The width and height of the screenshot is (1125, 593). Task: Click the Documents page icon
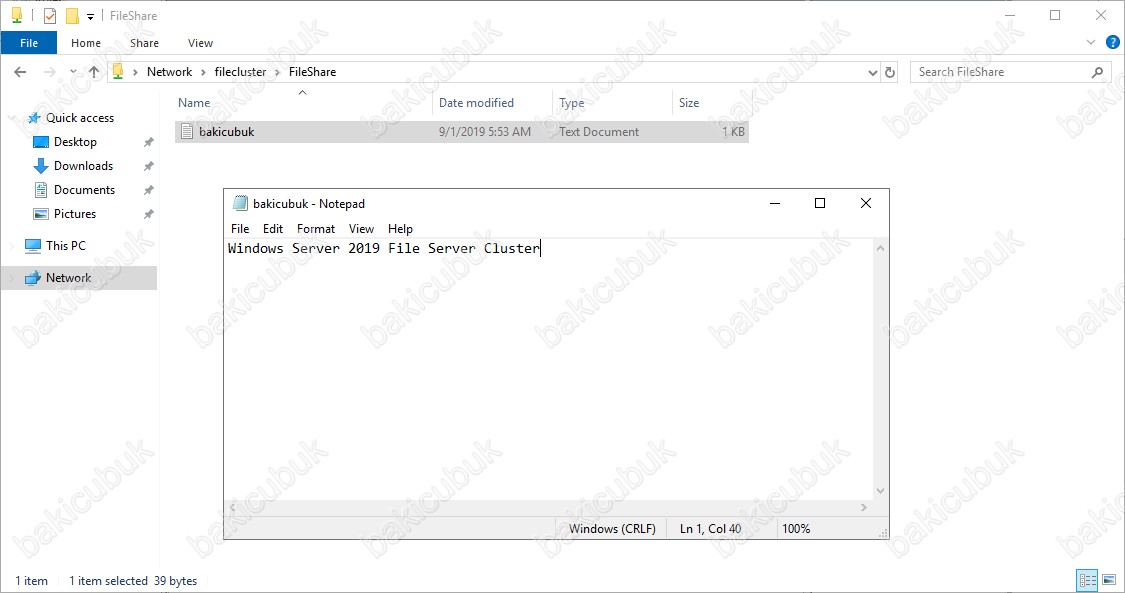(x=41, y=190)
